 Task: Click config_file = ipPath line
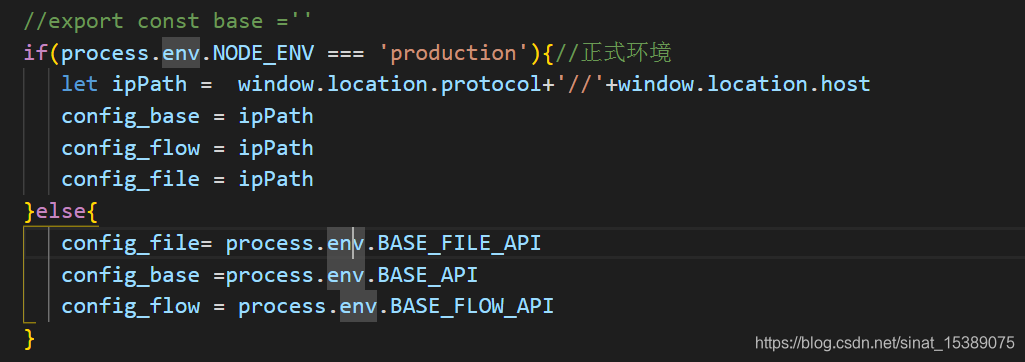coord(188,179)
